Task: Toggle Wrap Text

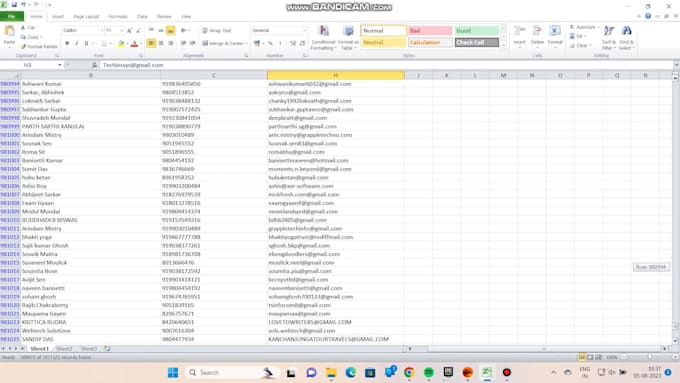Action: pos(216,30)
